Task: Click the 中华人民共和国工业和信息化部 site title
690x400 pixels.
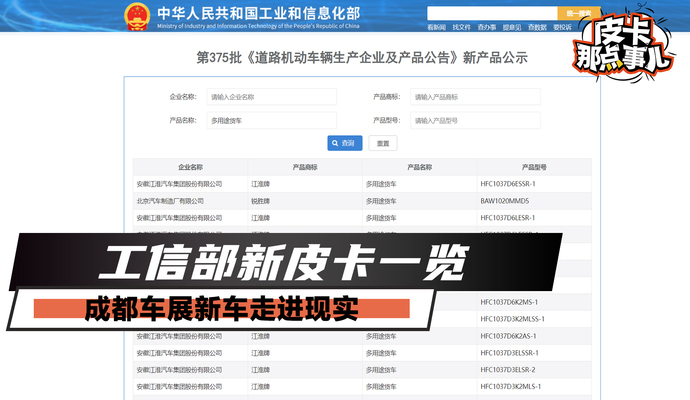Action: click(259, 13)
